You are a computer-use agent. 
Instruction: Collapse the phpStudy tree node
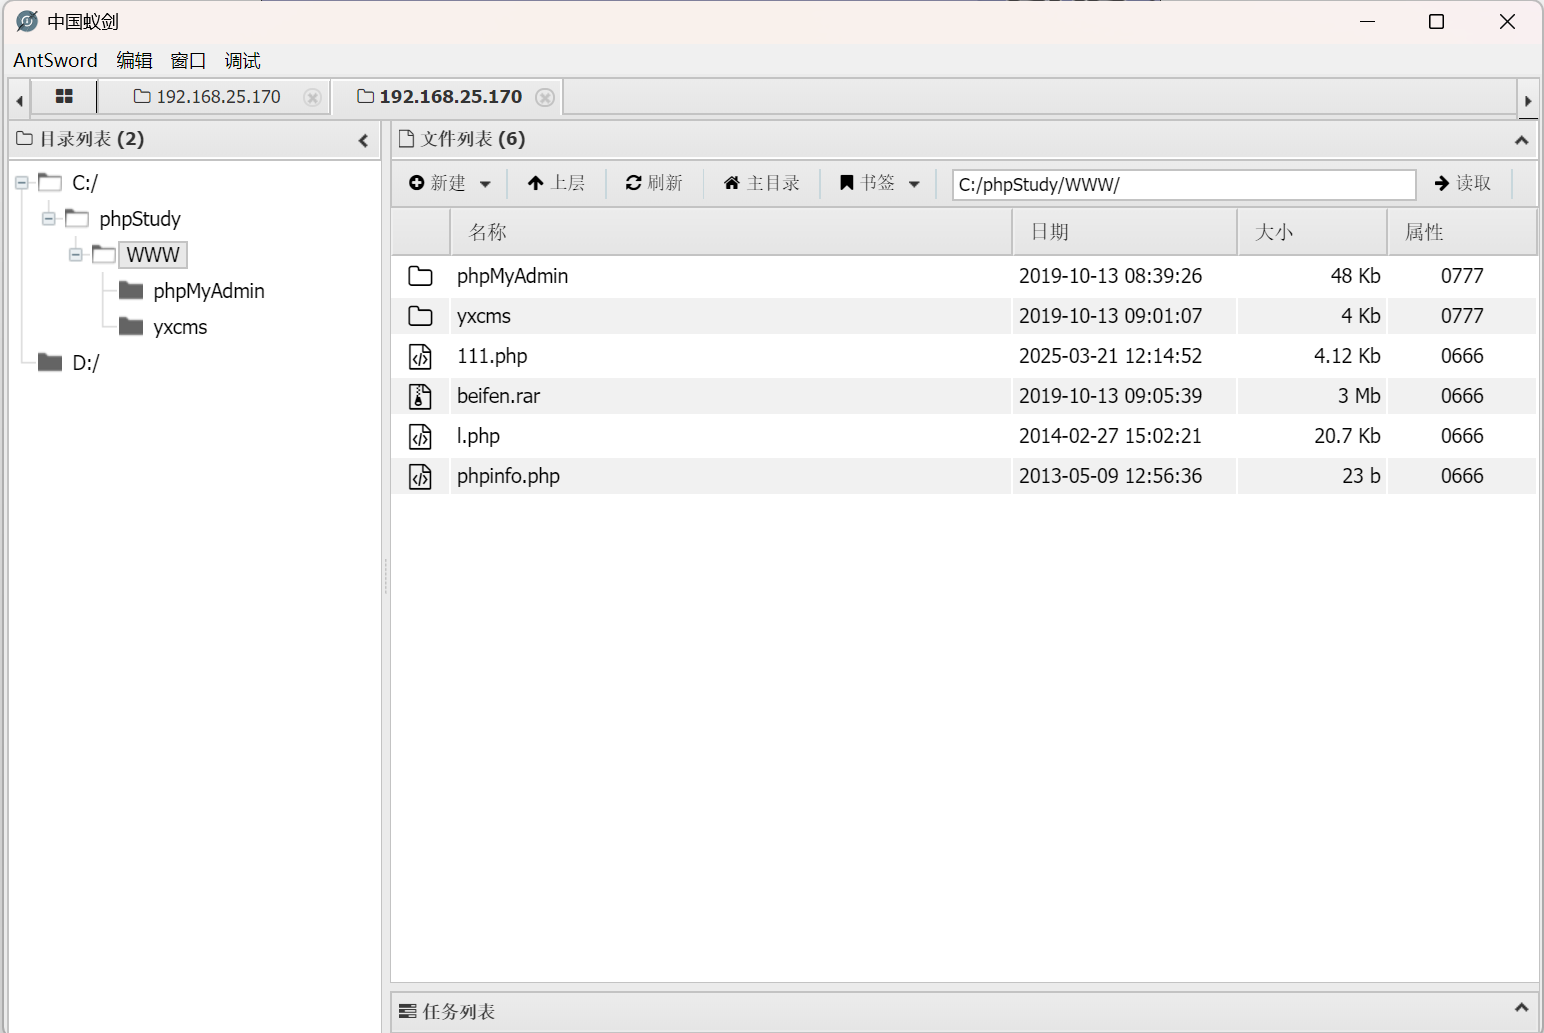coord(48,219)
